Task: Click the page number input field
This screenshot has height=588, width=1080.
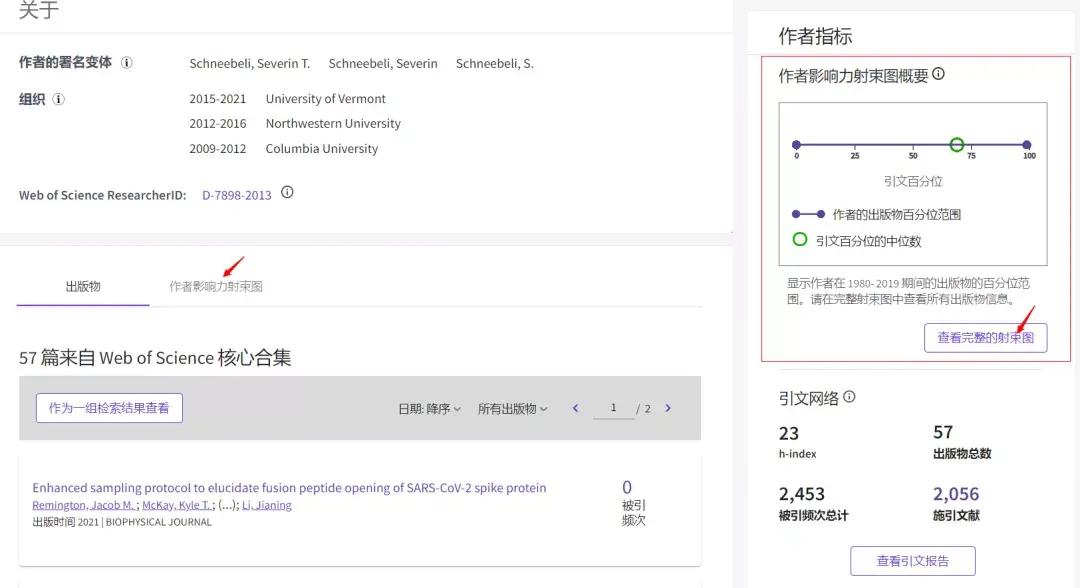Action: point(614,408)
